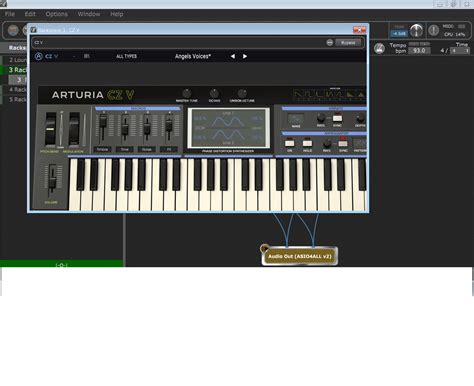Open the Angels Voices preset name list
The width and height of the screenshot is (474, 386).
pos(193,56)
